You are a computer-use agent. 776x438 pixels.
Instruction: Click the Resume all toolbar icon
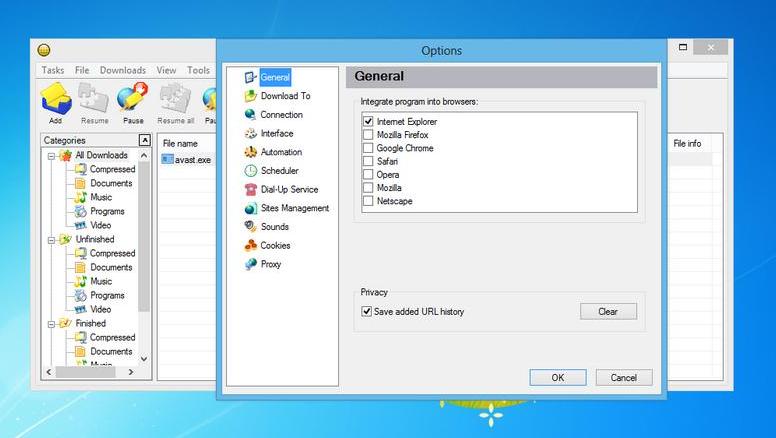[175, 98]
